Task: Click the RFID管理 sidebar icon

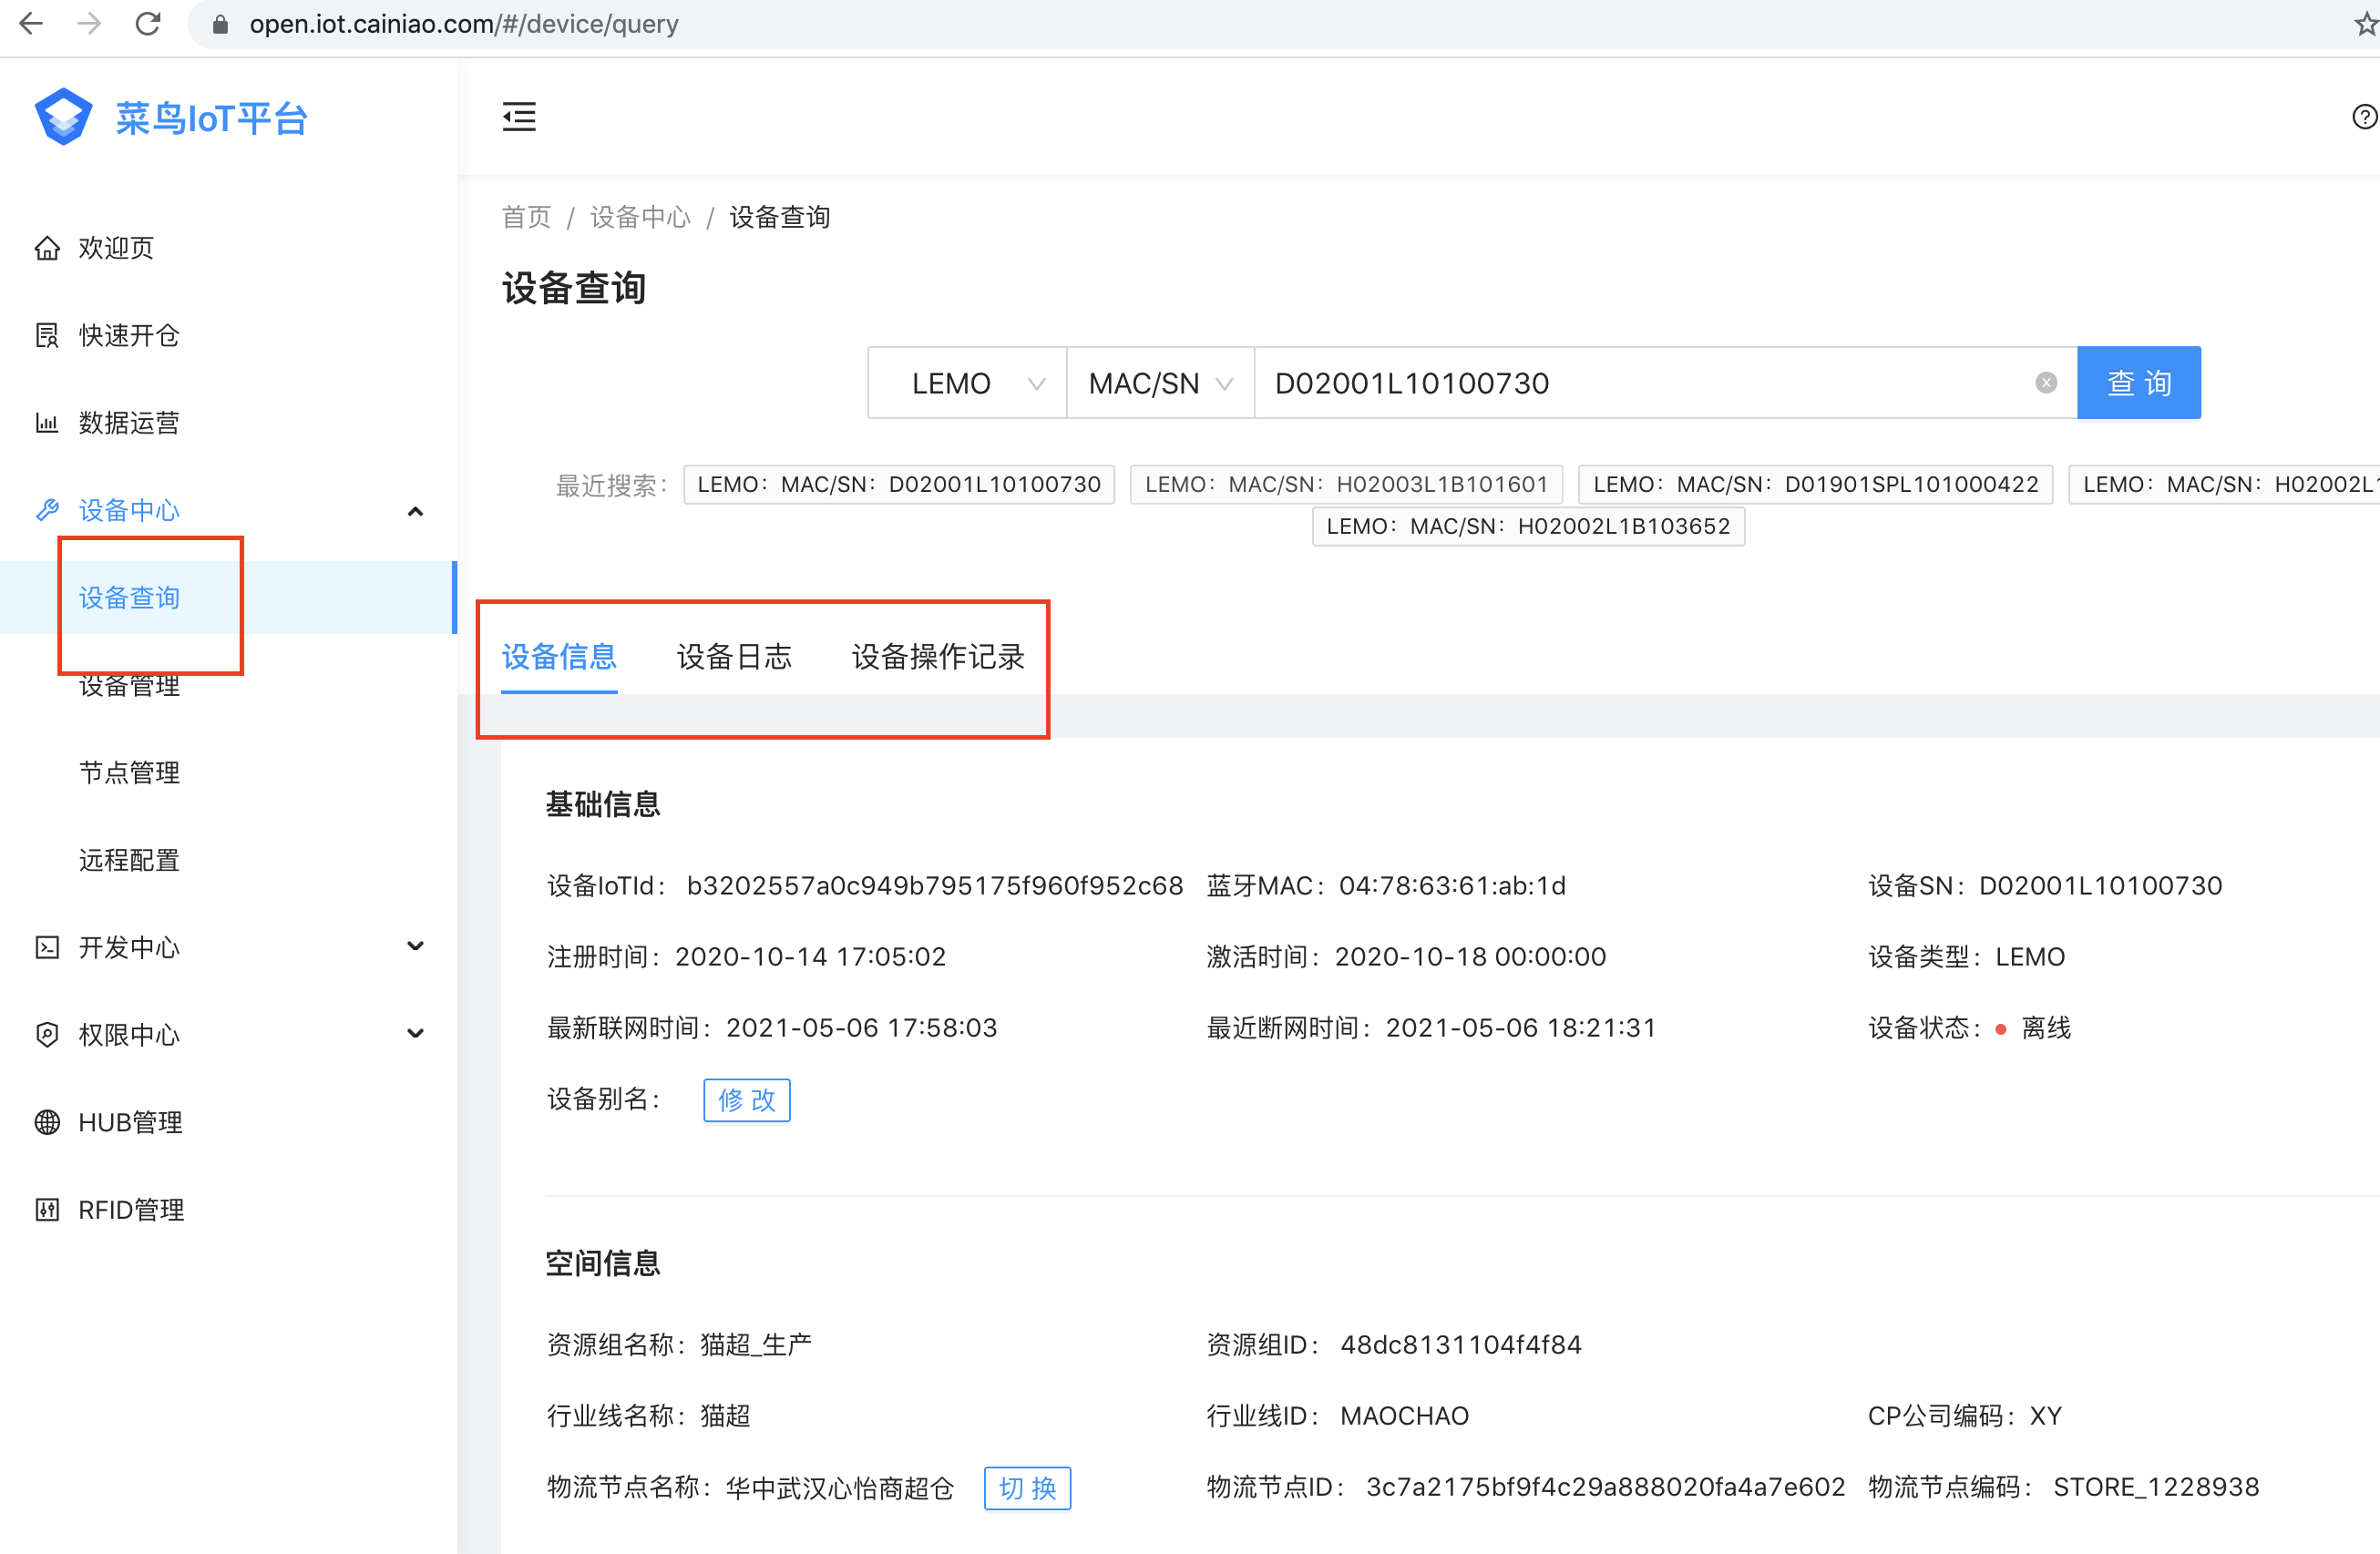Action: point(47,1209)
